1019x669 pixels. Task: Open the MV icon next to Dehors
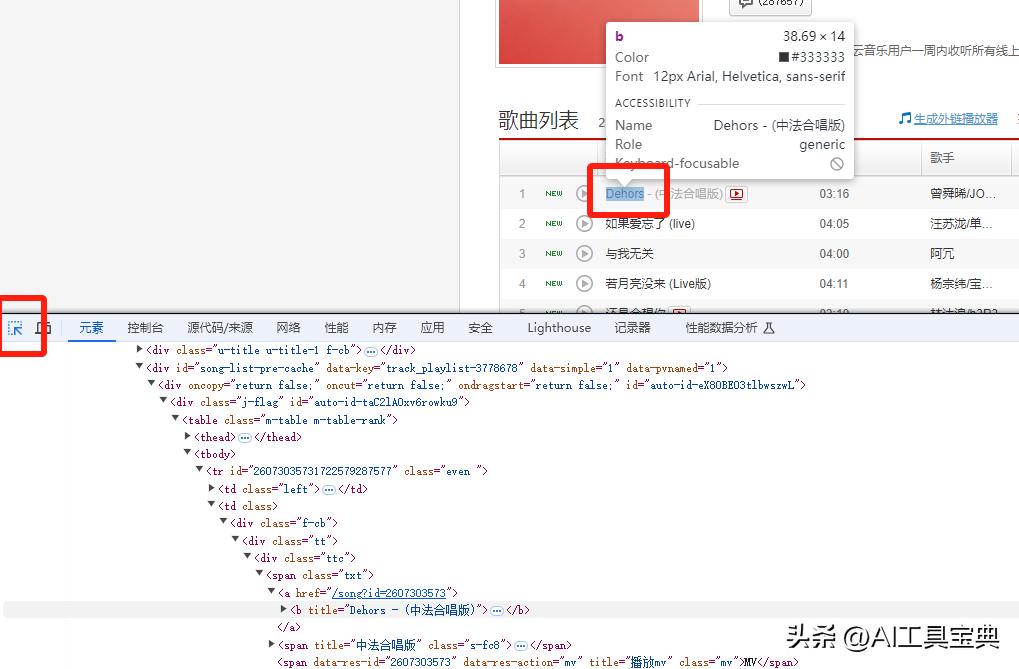tap(737, 194)
